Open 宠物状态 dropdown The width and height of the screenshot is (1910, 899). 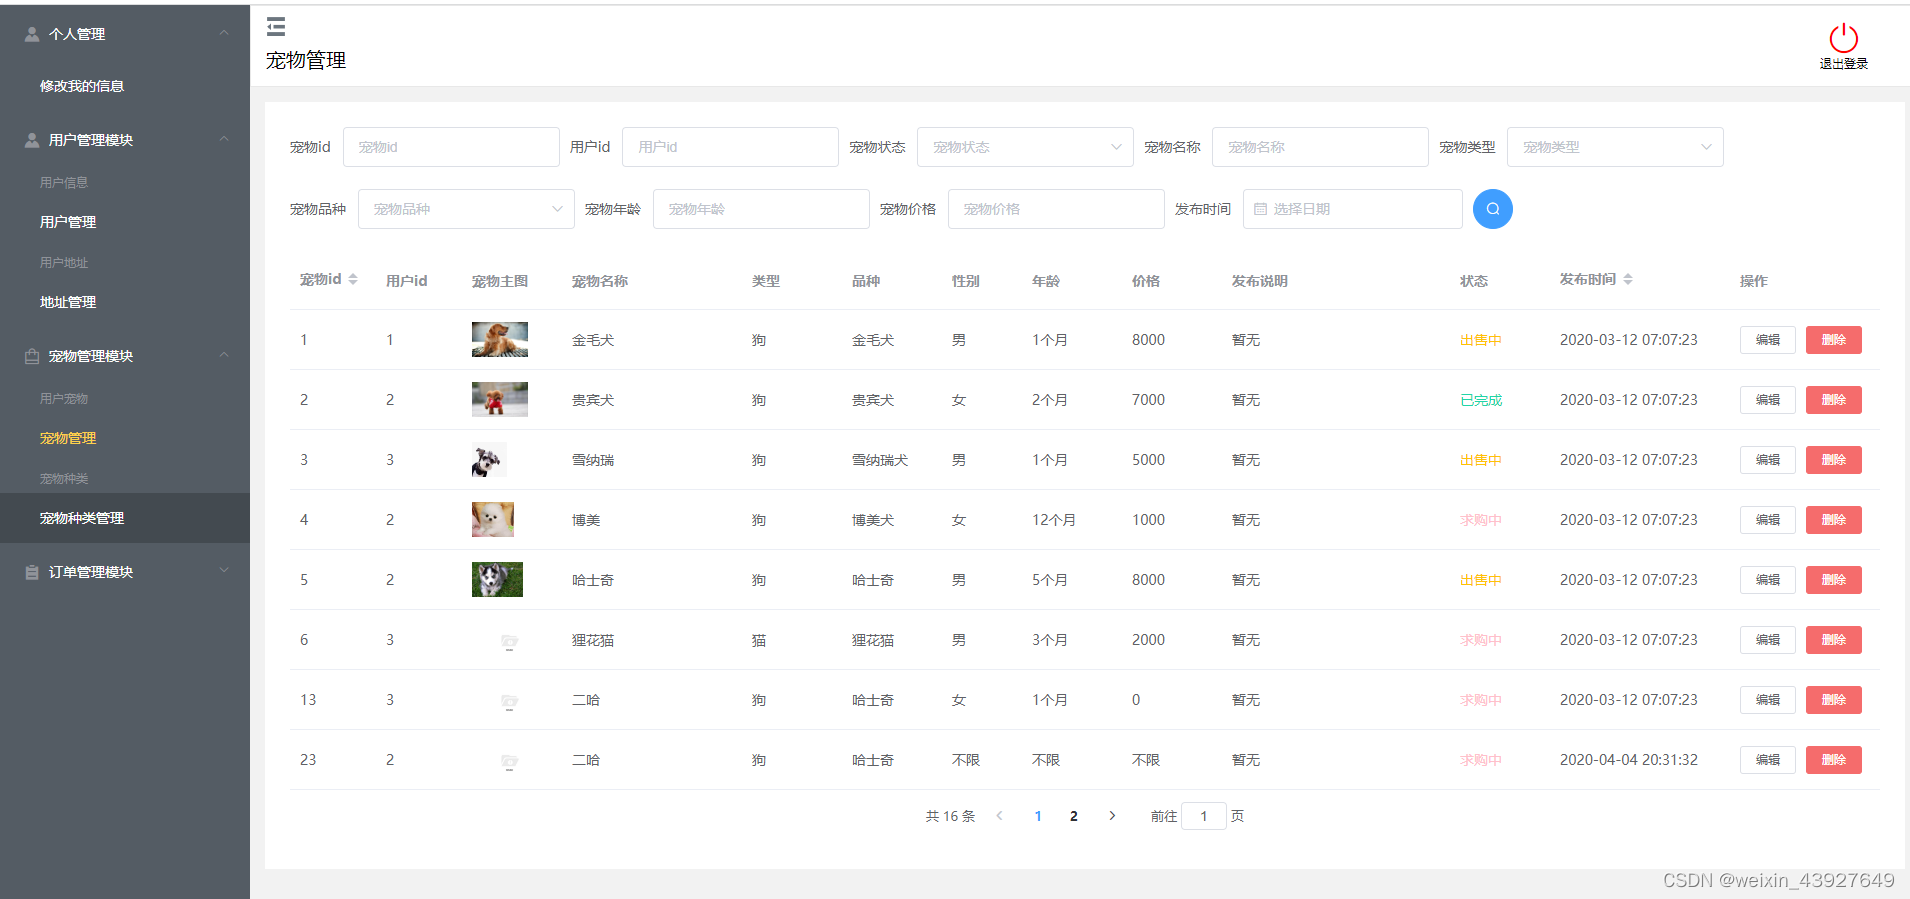click(x=1025, y=147)
